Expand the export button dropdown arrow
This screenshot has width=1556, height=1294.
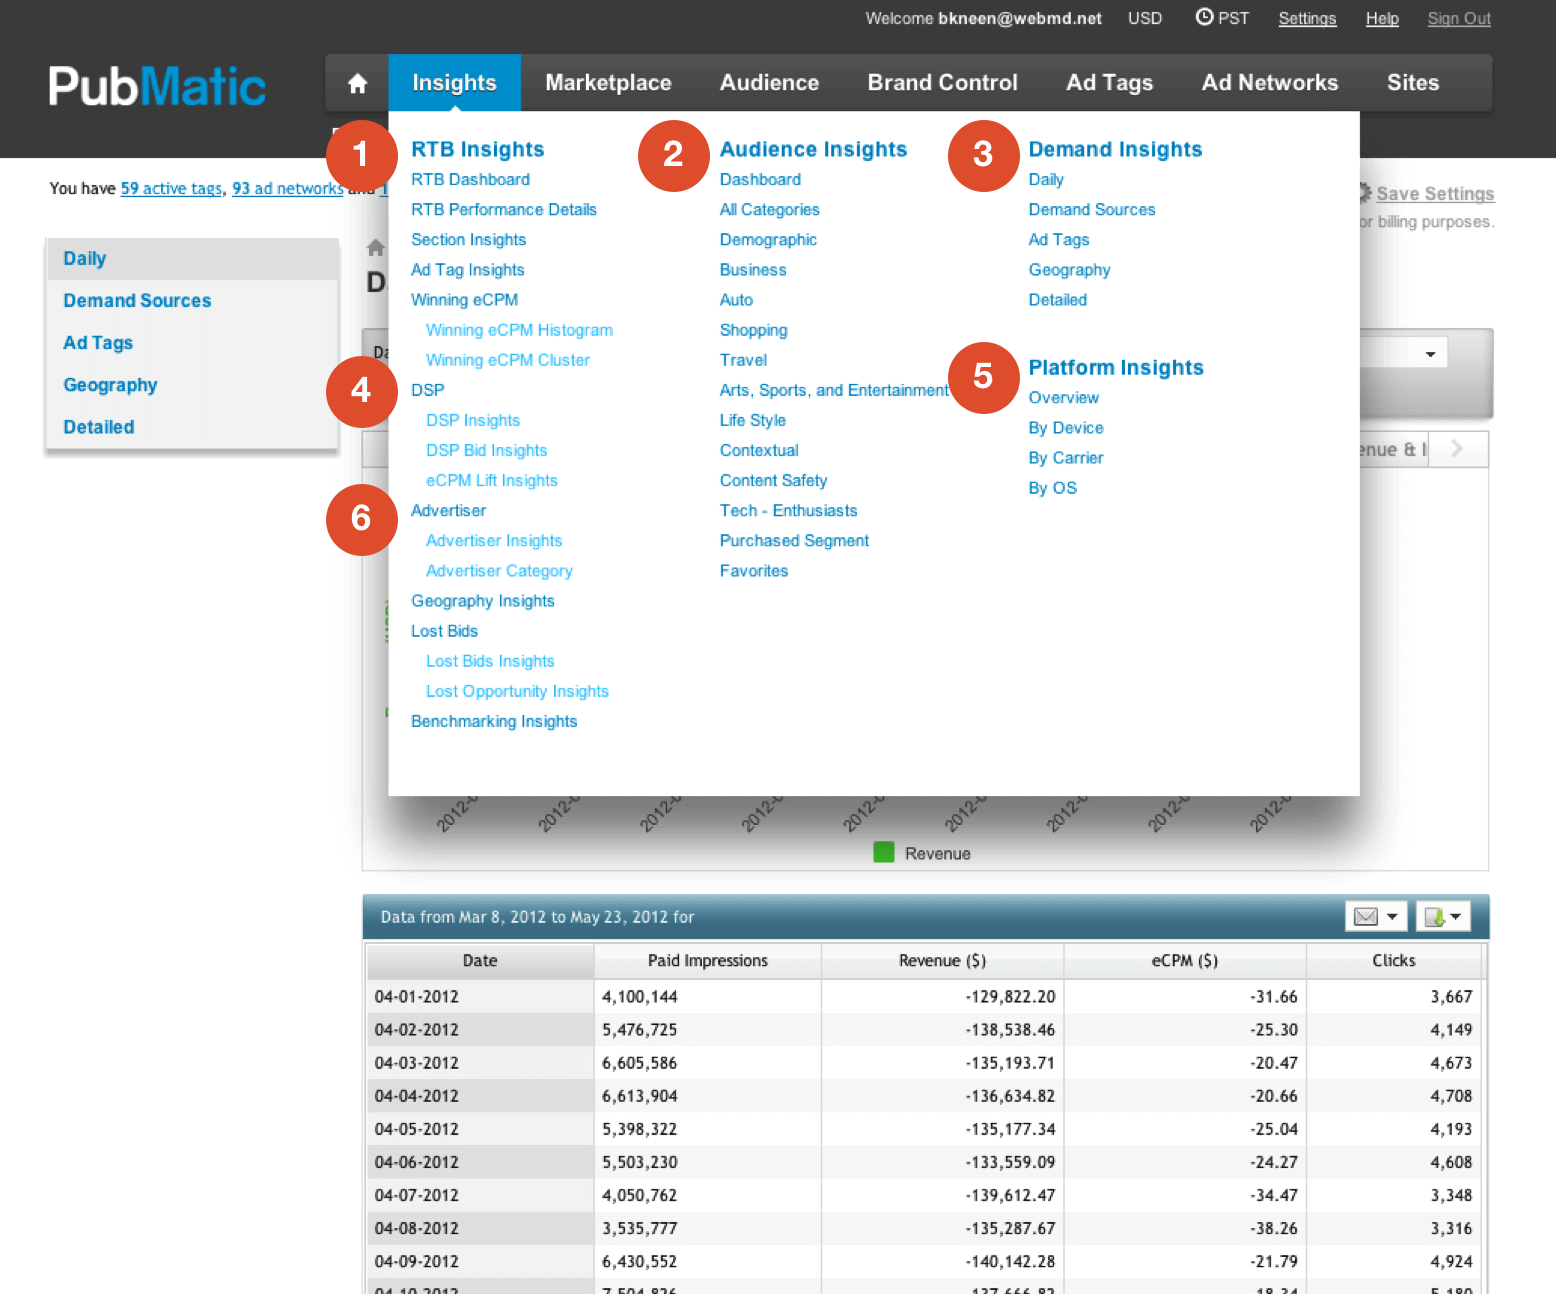(1456, 917)
